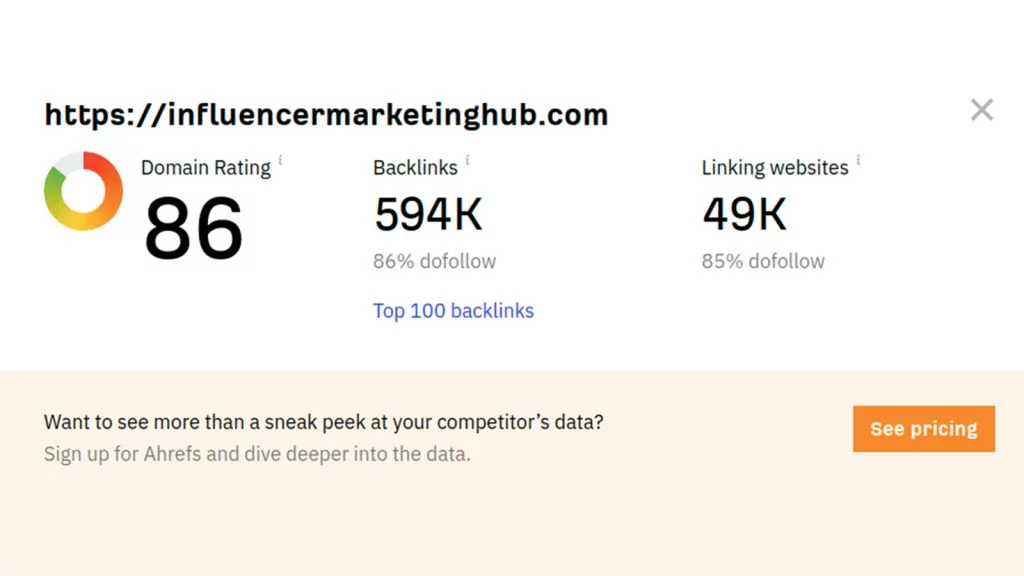Close the domain report panel
The width and height of the screenshot is (1024, 576).
point(982,110)
